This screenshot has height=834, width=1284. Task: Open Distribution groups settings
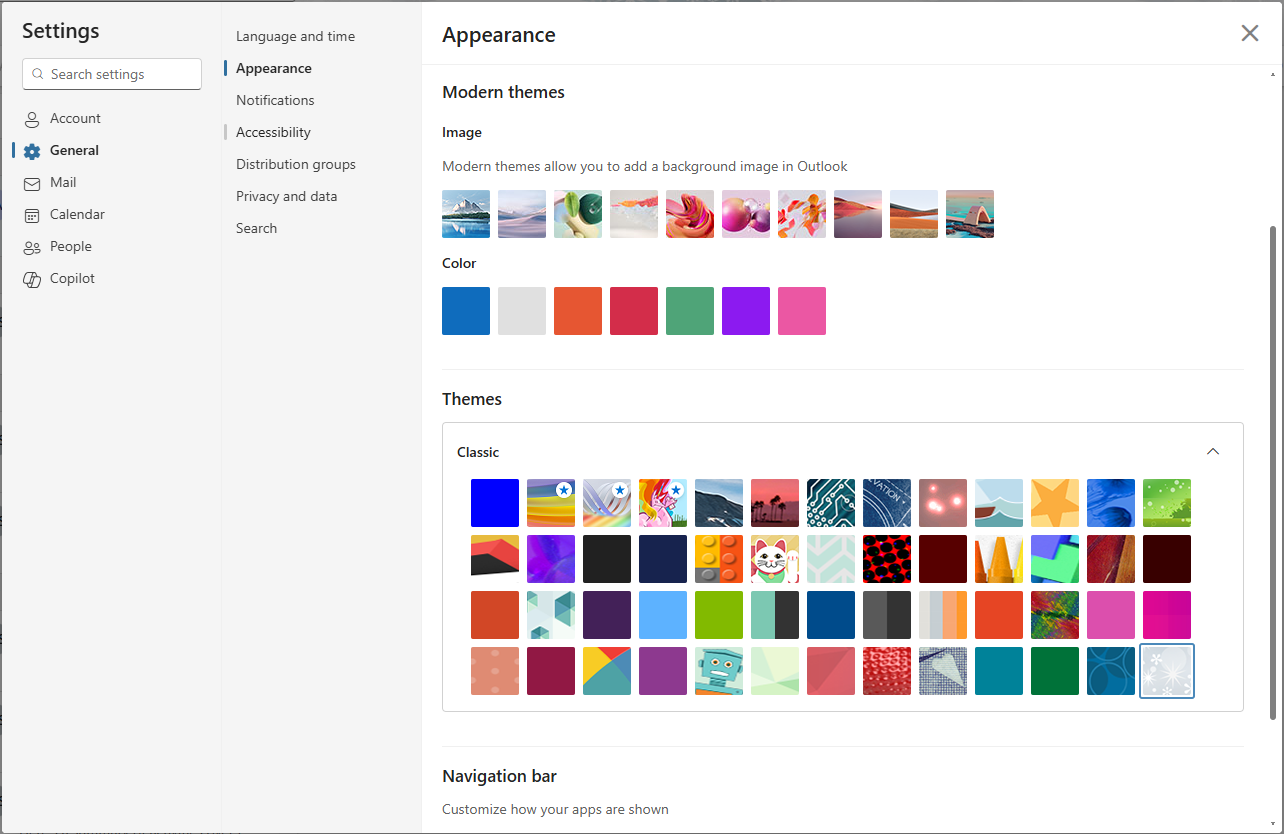295,164
